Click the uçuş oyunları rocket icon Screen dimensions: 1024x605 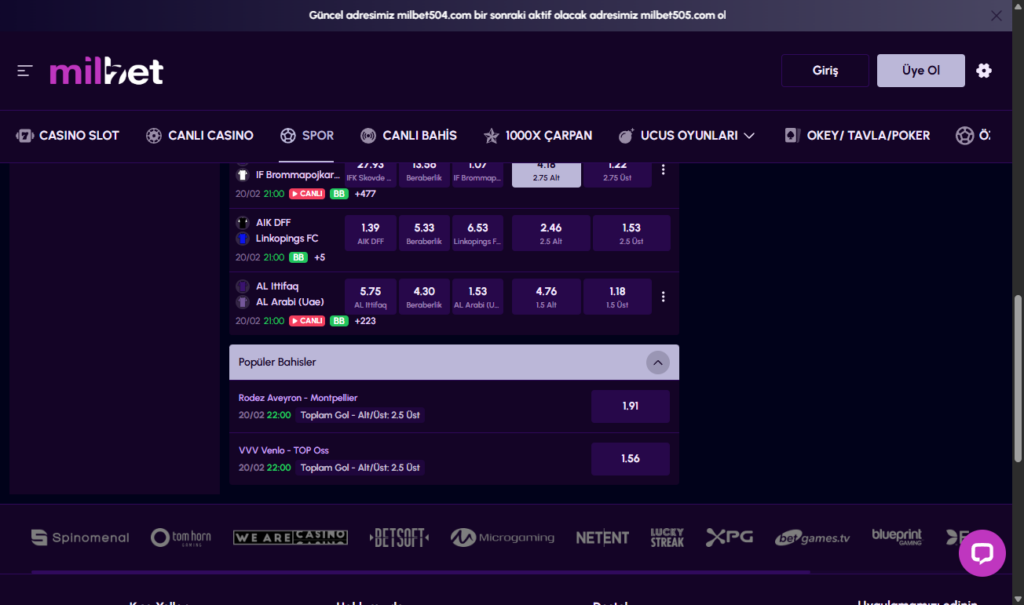(x=626, y=136)
